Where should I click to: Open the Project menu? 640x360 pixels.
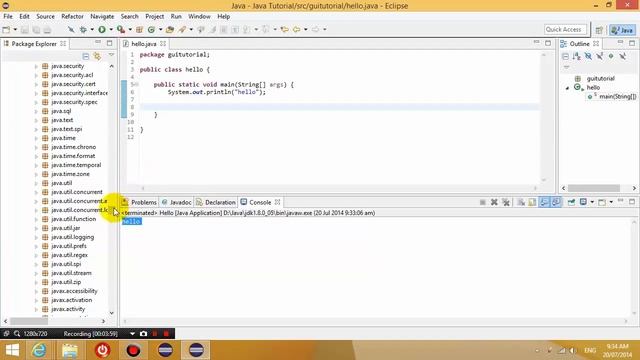(x=154, y=16)
